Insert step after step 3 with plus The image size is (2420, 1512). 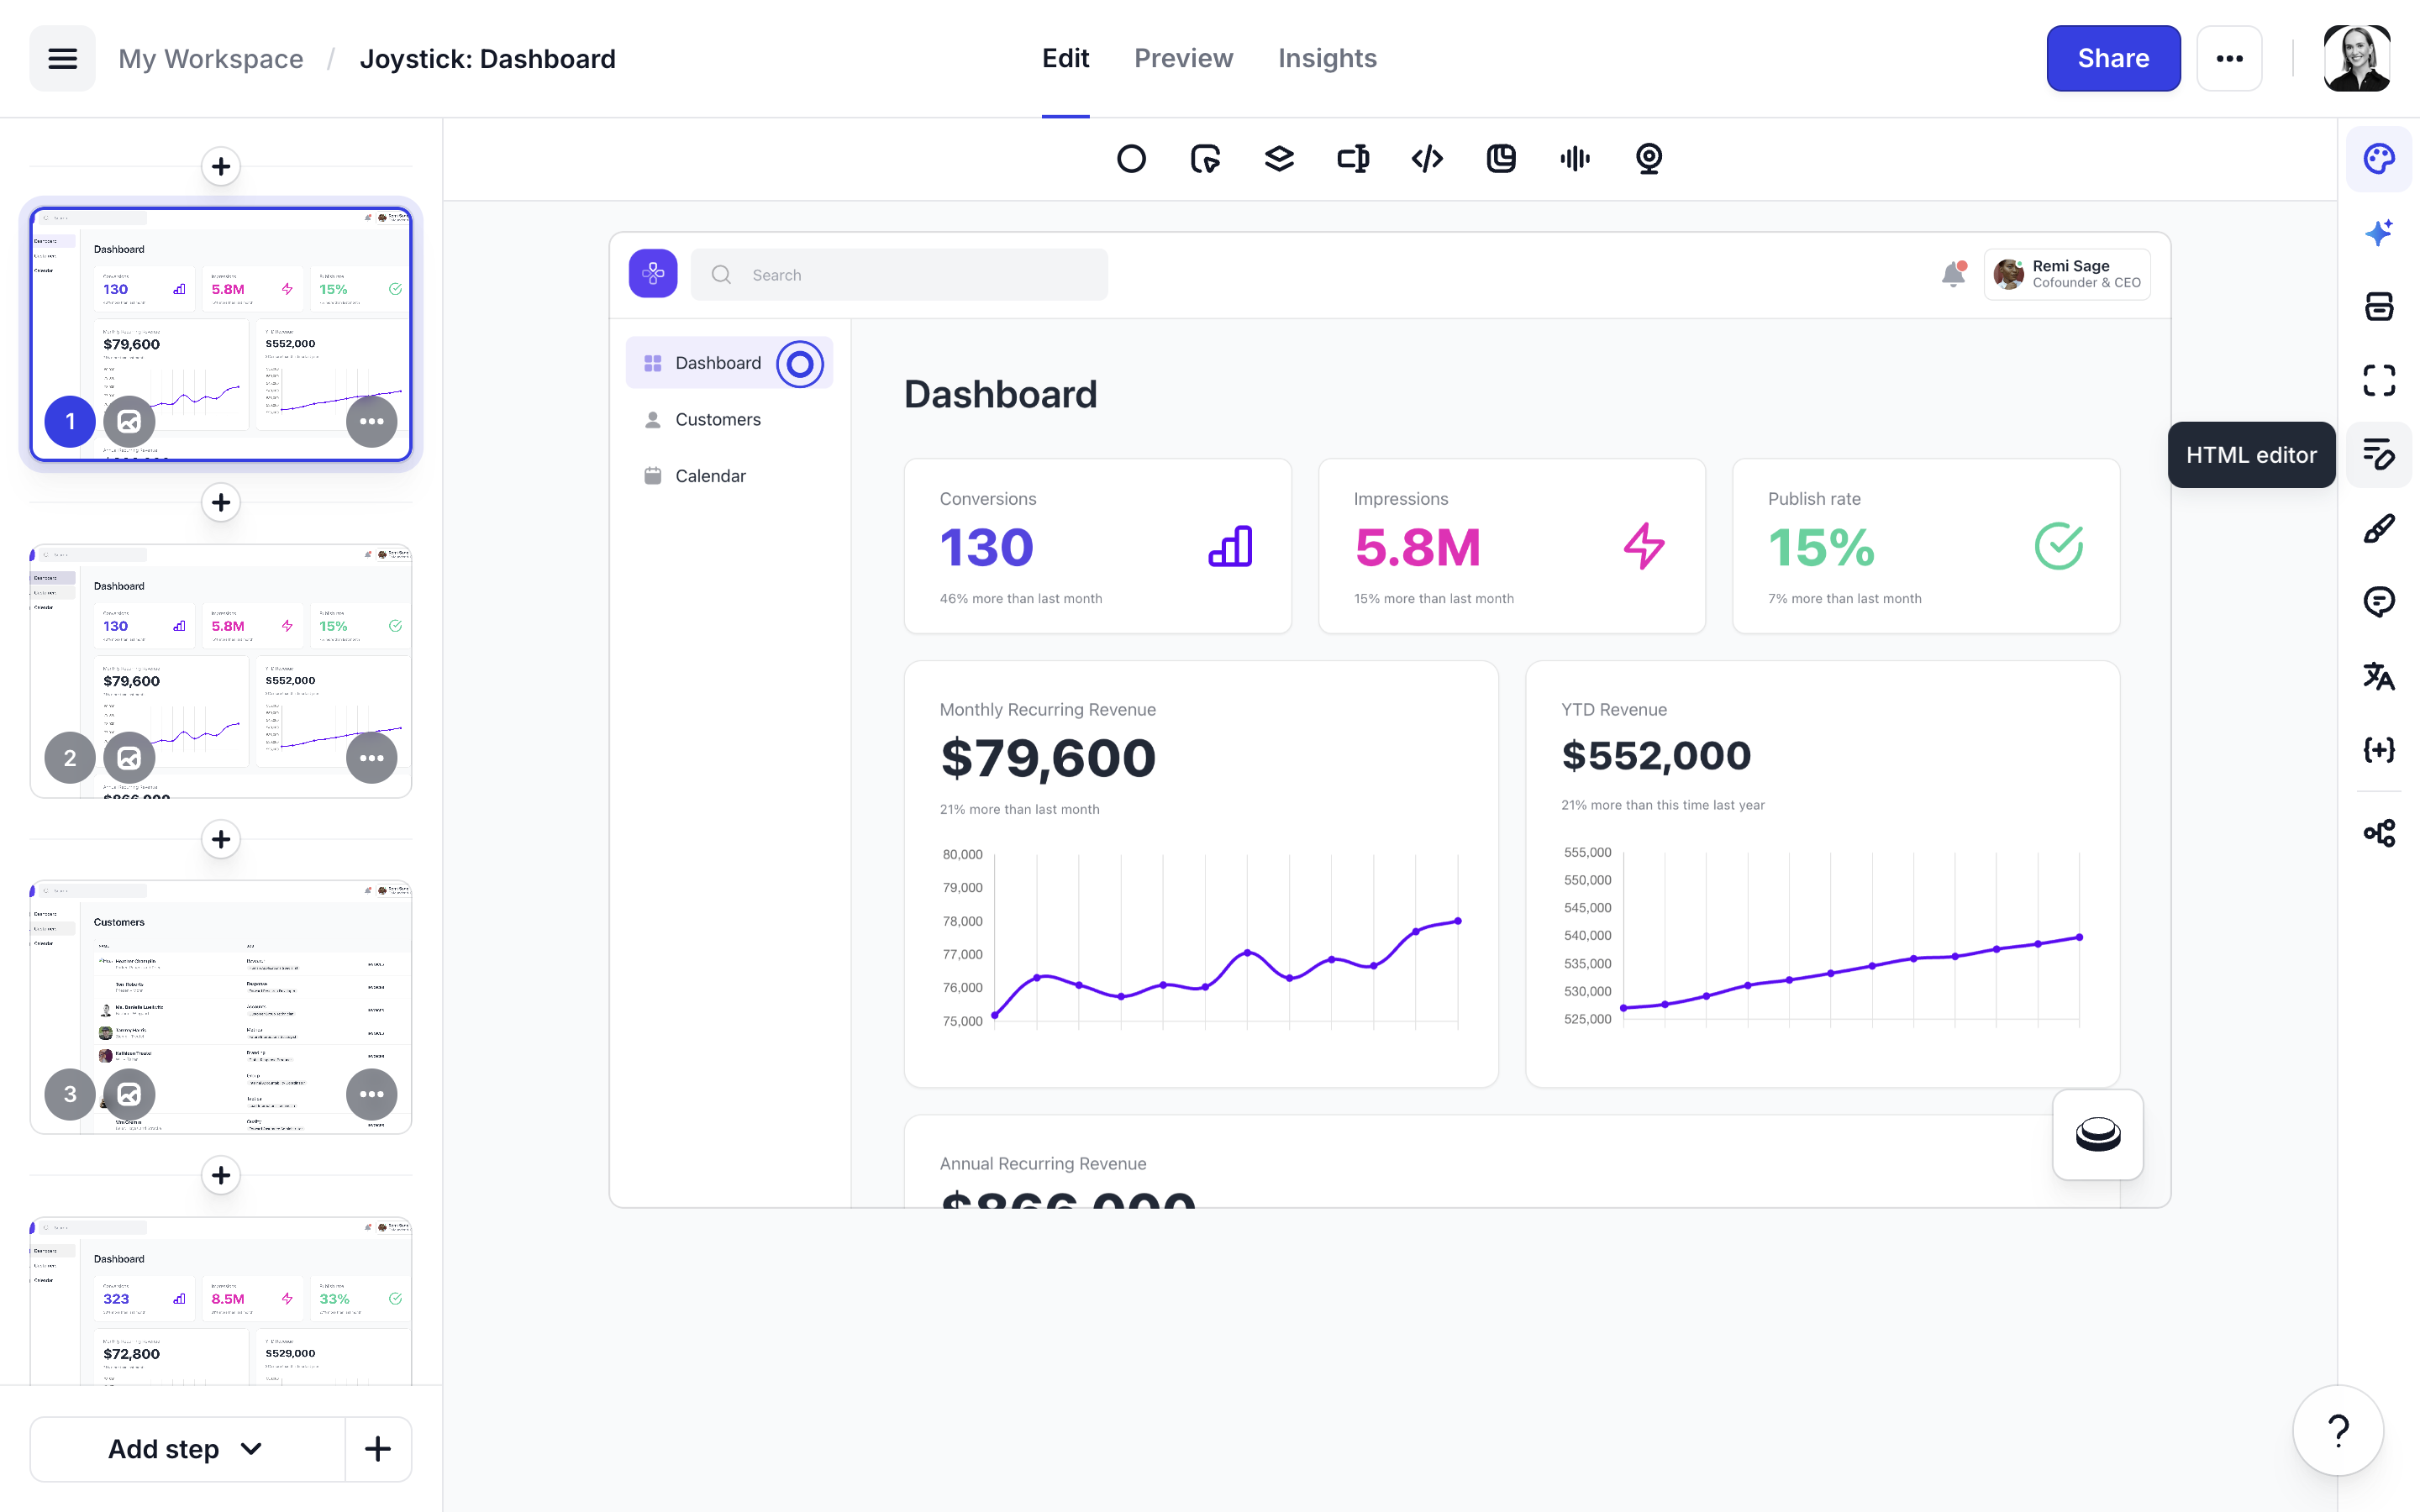[221, 1175]
